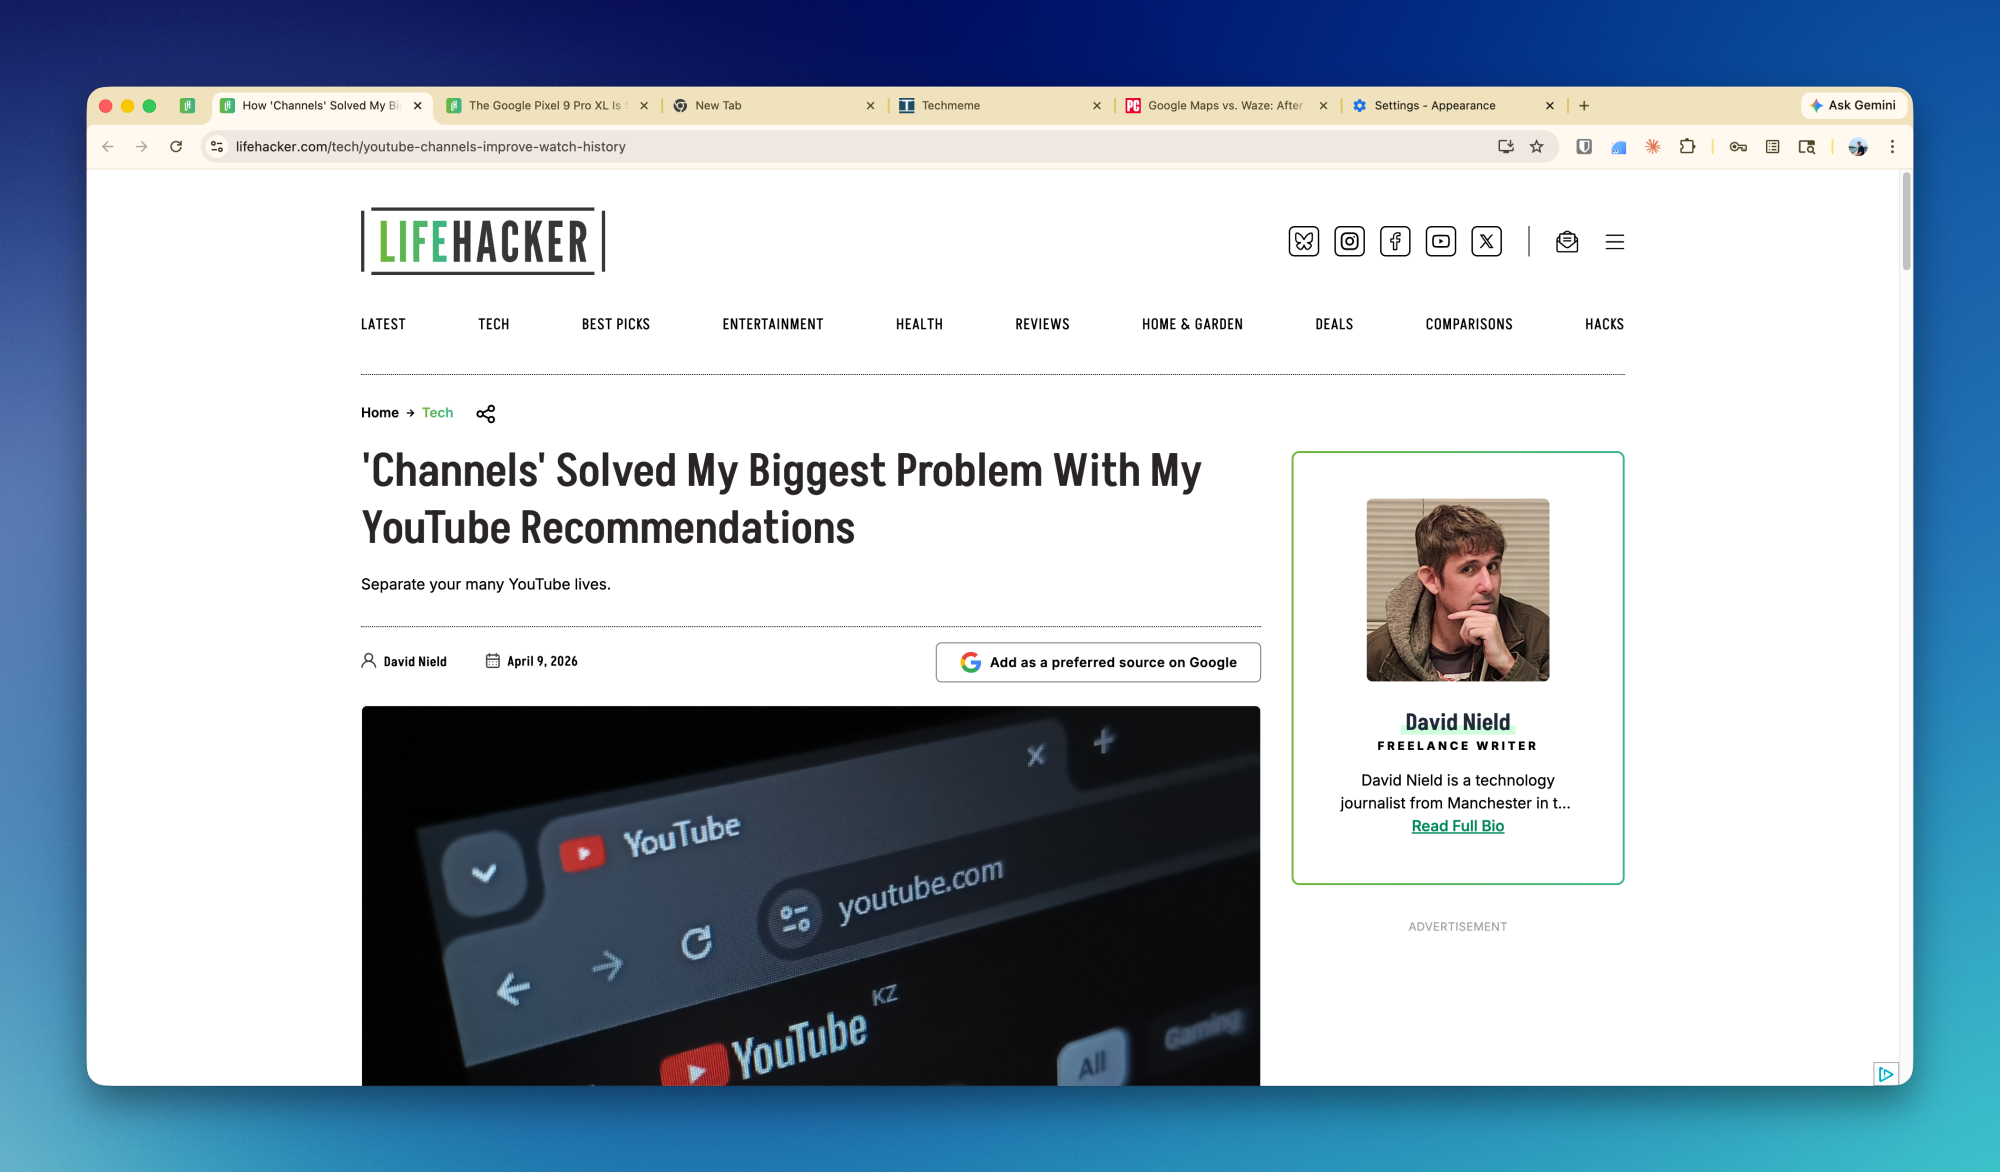Select the HOME & GARDEN navigation item

click(x=1192, y=324)
